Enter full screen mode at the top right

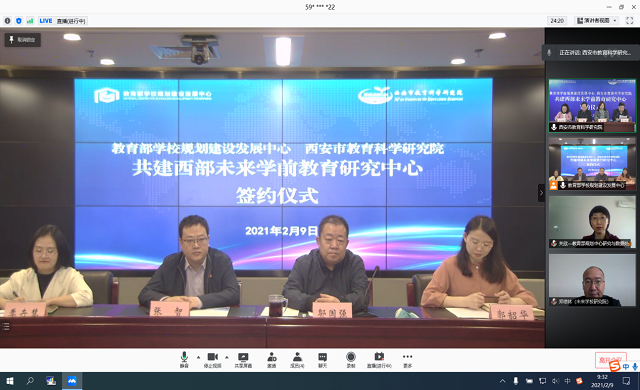[x=629, y=20]
